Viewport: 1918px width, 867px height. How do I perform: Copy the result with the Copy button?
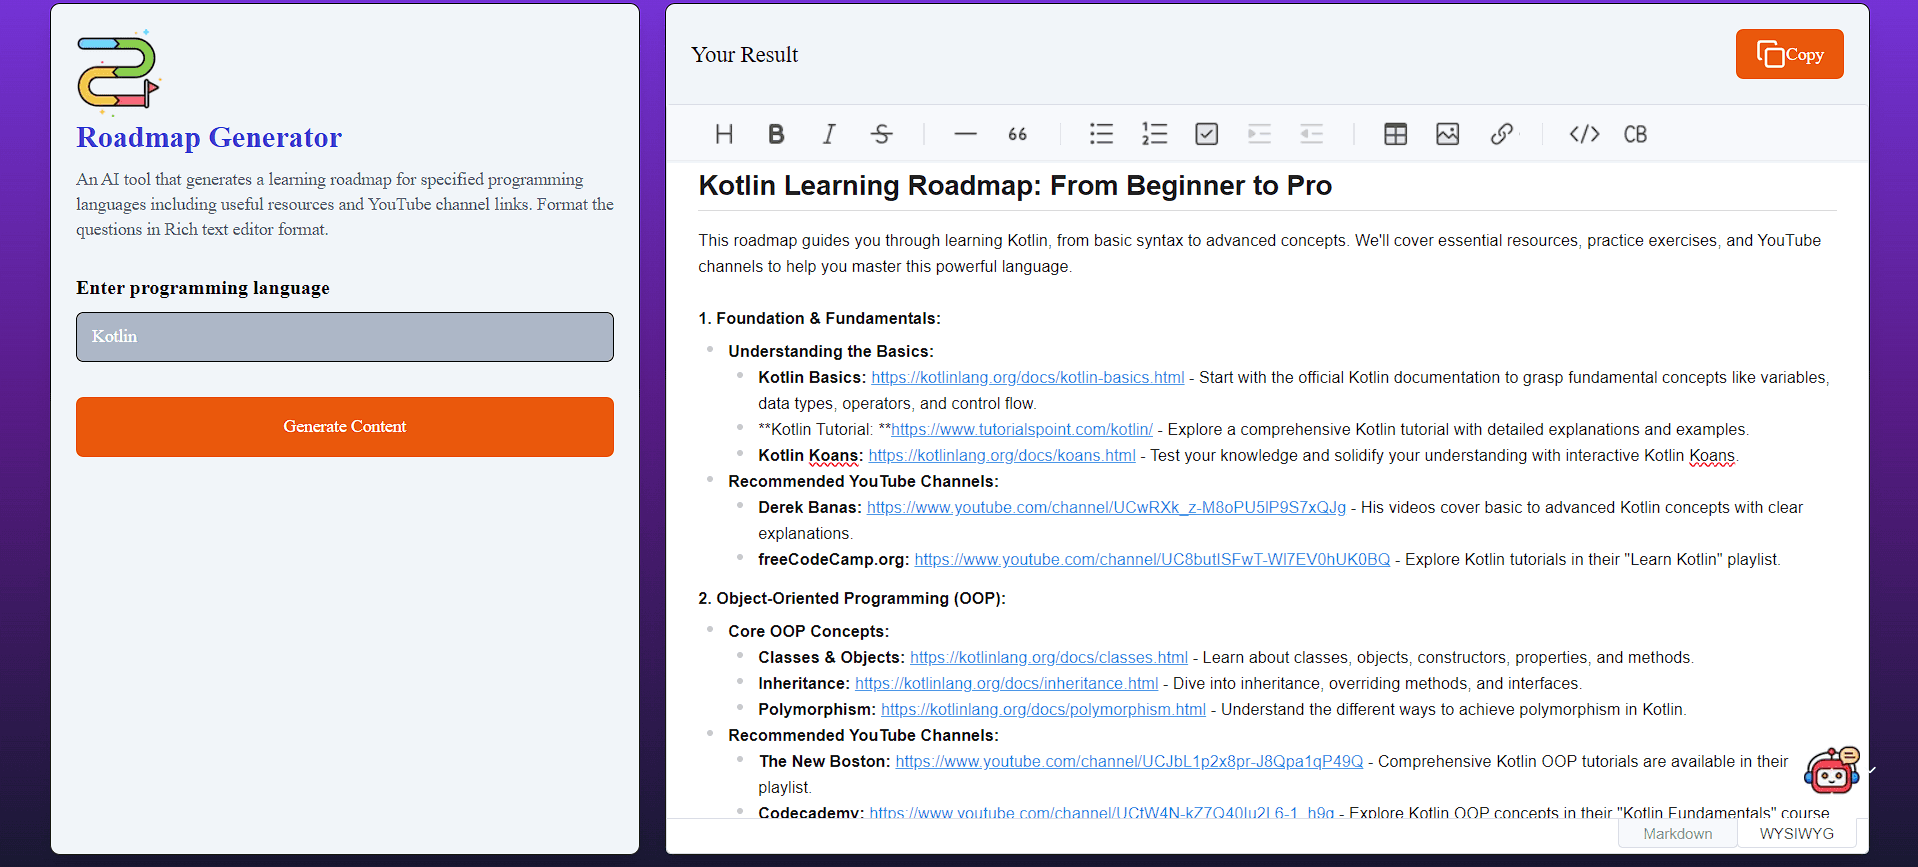click(1789, 54)
